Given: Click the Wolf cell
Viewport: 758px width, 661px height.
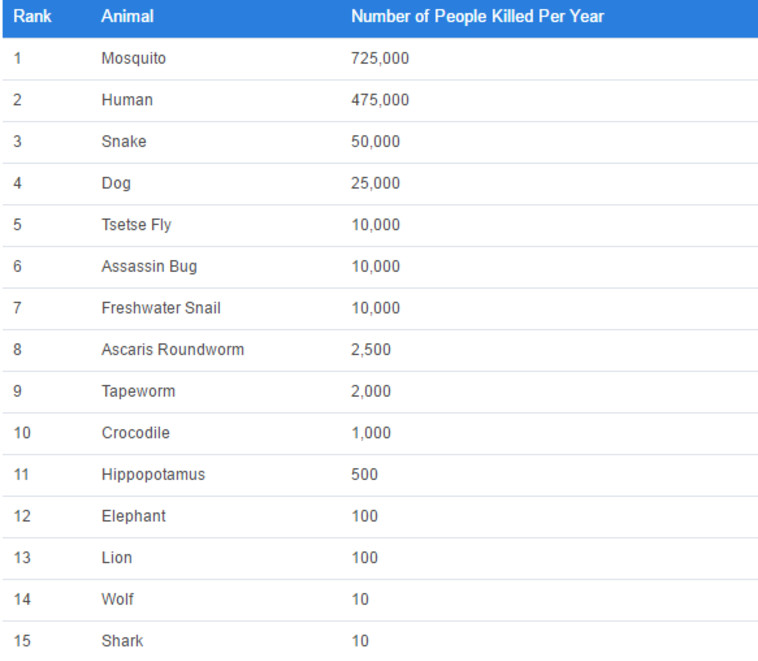Looking at the screenshot, I should (117, 599).
